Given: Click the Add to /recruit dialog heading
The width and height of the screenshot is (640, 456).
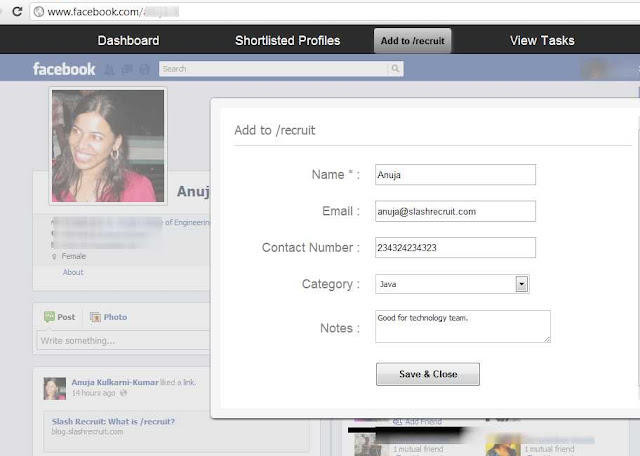Looking at the screenshot, I should pyautogui.click(x=275, y=130).
